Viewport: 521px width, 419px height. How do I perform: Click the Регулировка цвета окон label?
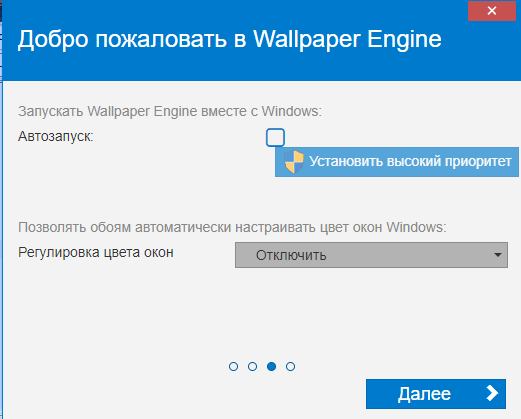(96, 252)
